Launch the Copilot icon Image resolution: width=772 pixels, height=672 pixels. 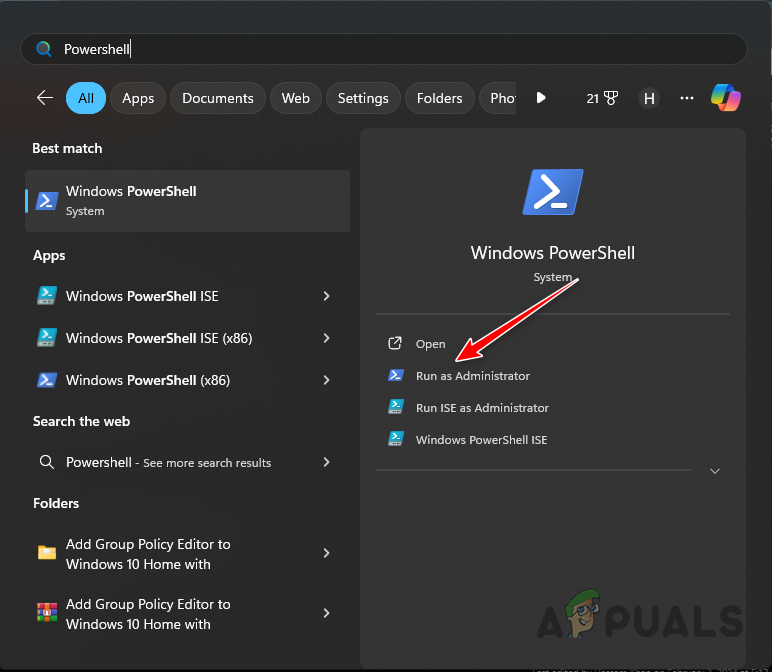(x=726, y=97)
